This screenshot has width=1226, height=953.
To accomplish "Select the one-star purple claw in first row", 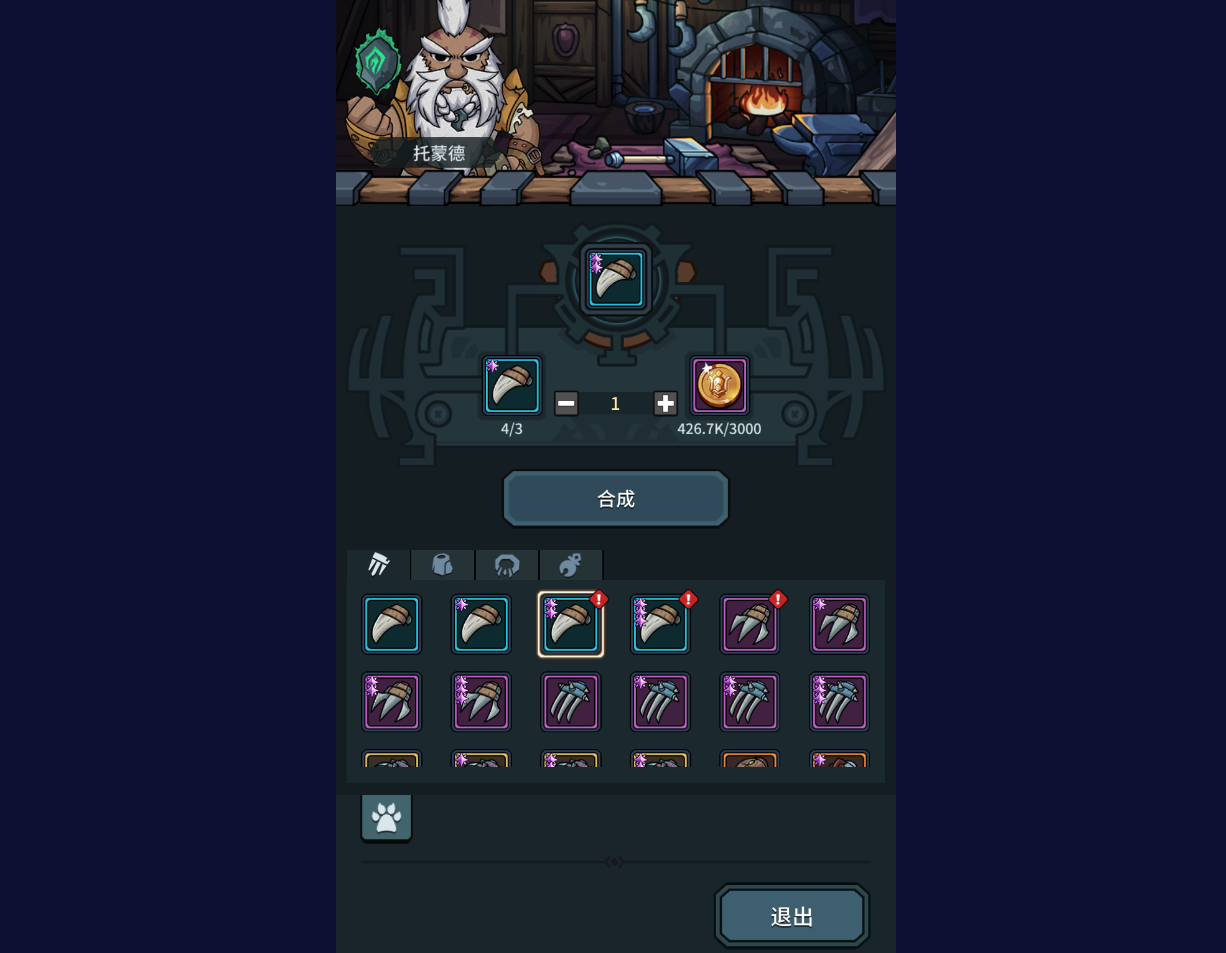I will 839,624.
